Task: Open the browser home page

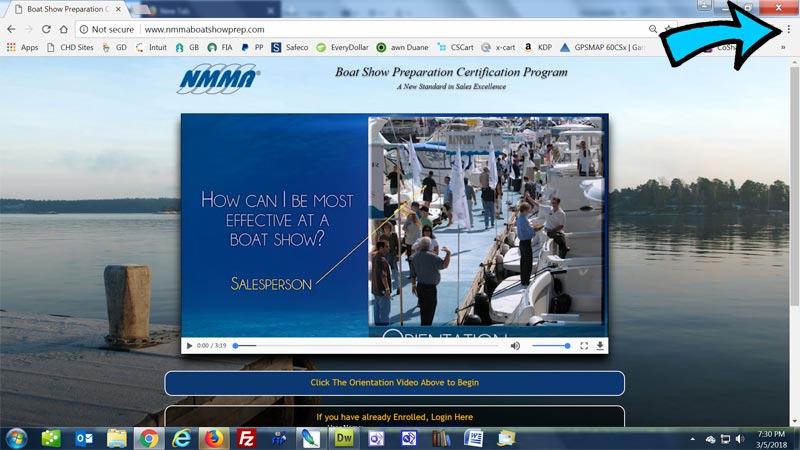Action: tap(63, 29)
